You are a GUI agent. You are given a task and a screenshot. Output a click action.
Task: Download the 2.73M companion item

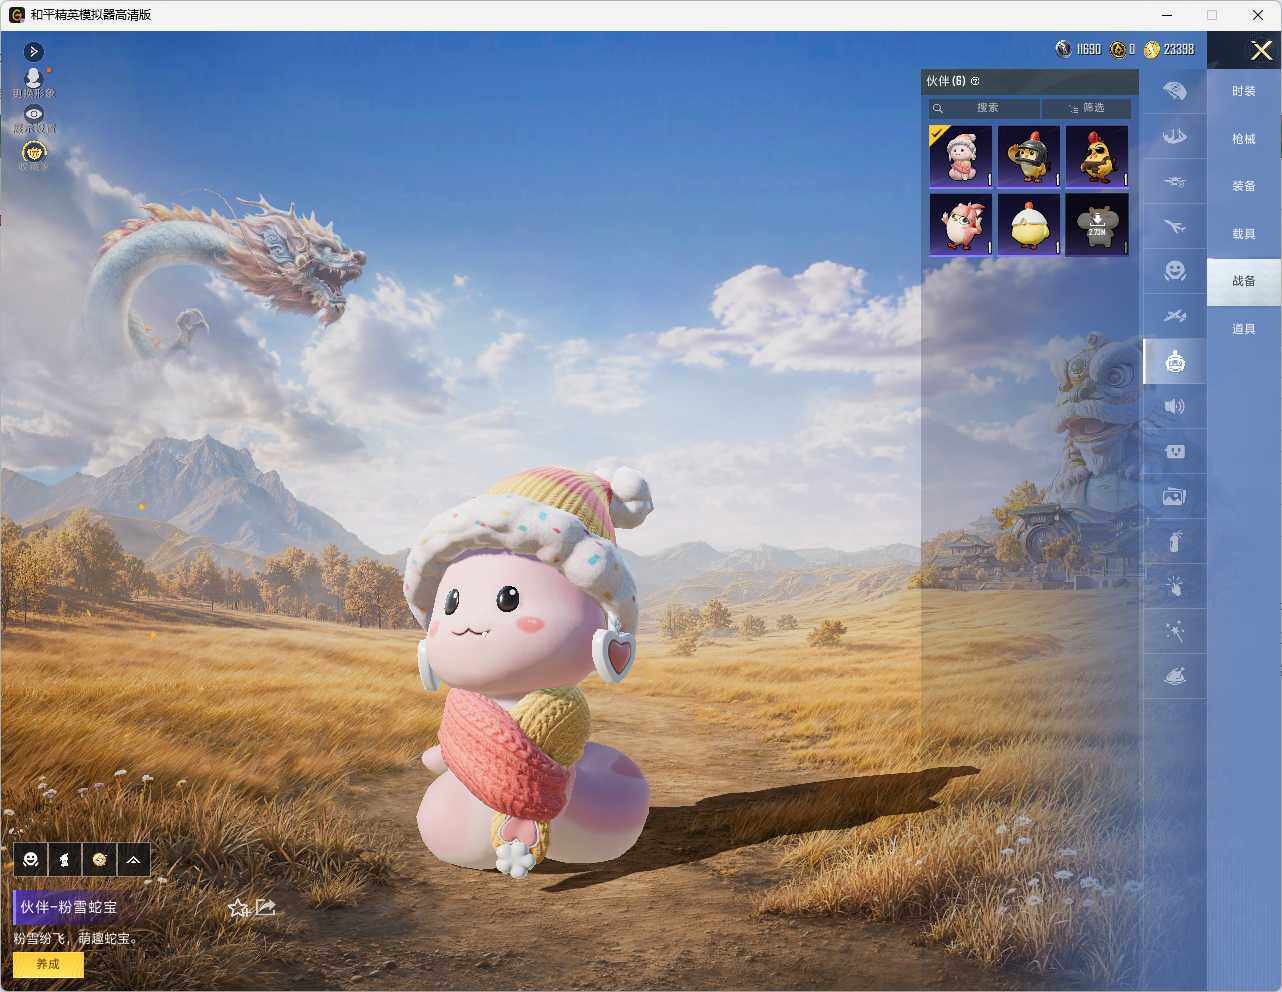1097,224
